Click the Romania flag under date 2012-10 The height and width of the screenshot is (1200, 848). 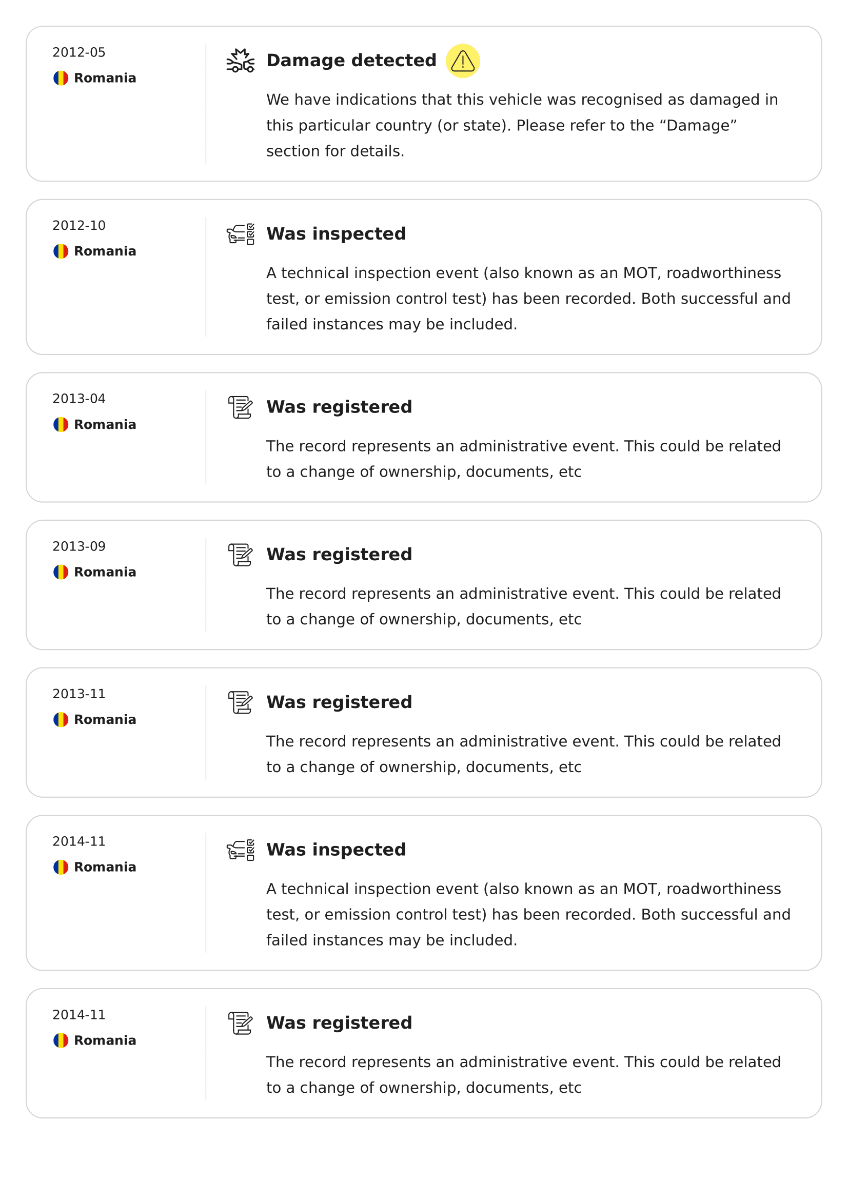pyautogui.click(x=61, y=251)
